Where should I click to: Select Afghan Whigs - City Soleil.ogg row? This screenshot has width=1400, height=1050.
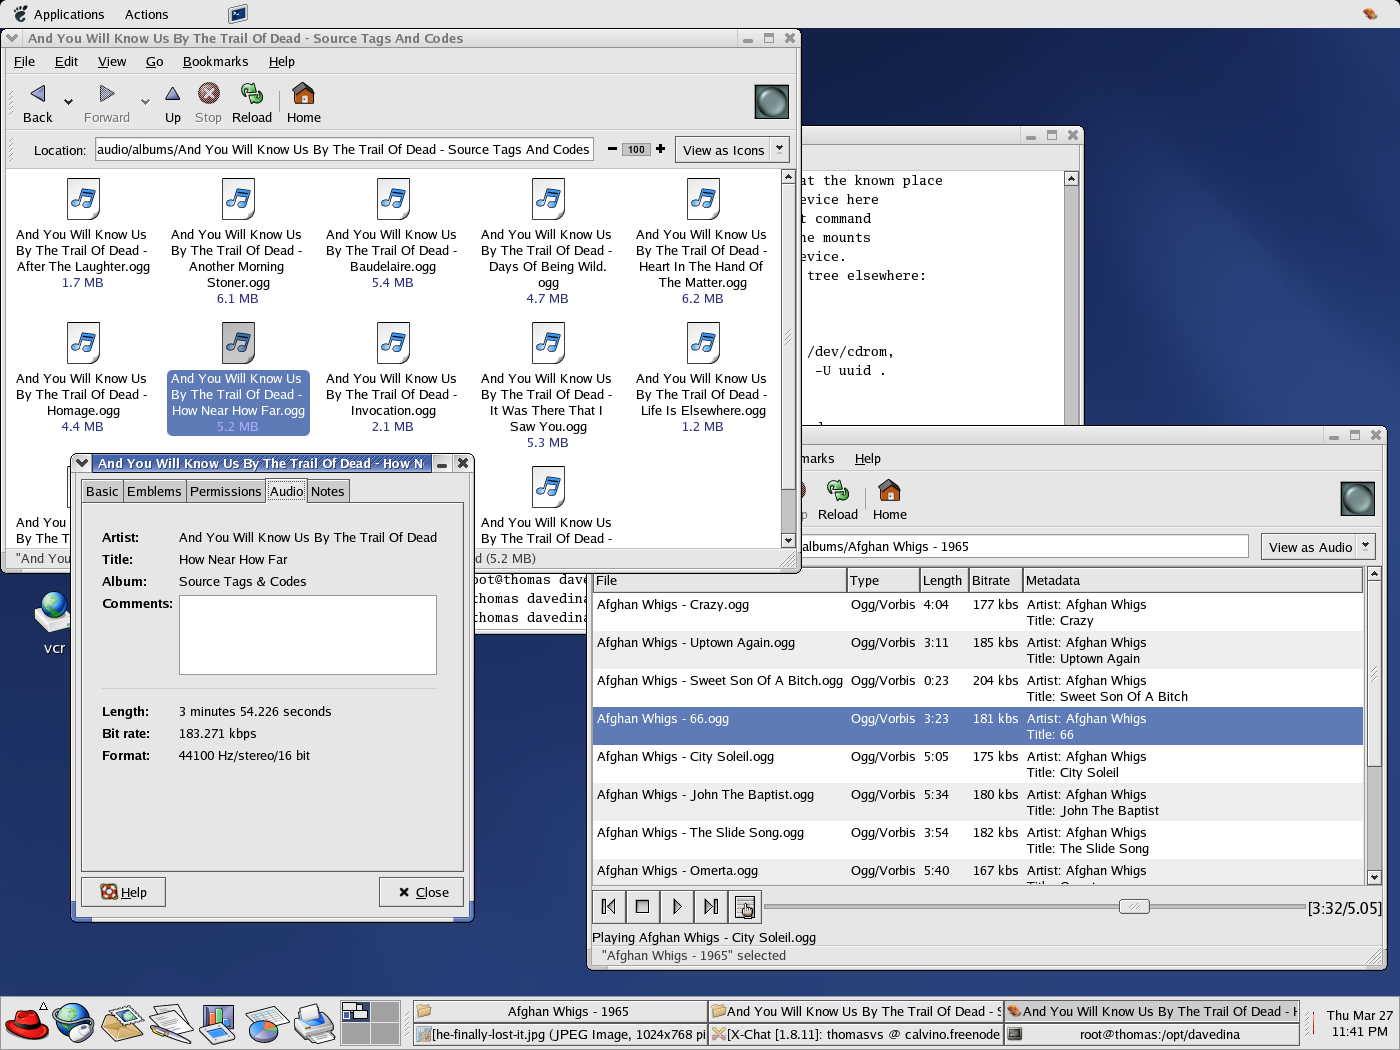pyautogui.click(x=977, y=764)
